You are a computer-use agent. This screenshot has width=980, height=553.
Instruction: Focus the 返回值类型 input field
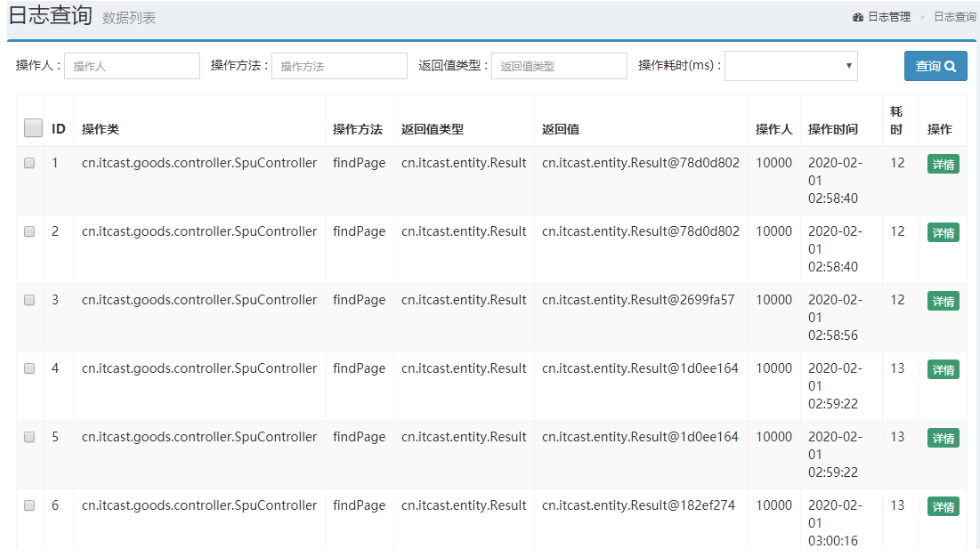point(559,66)
